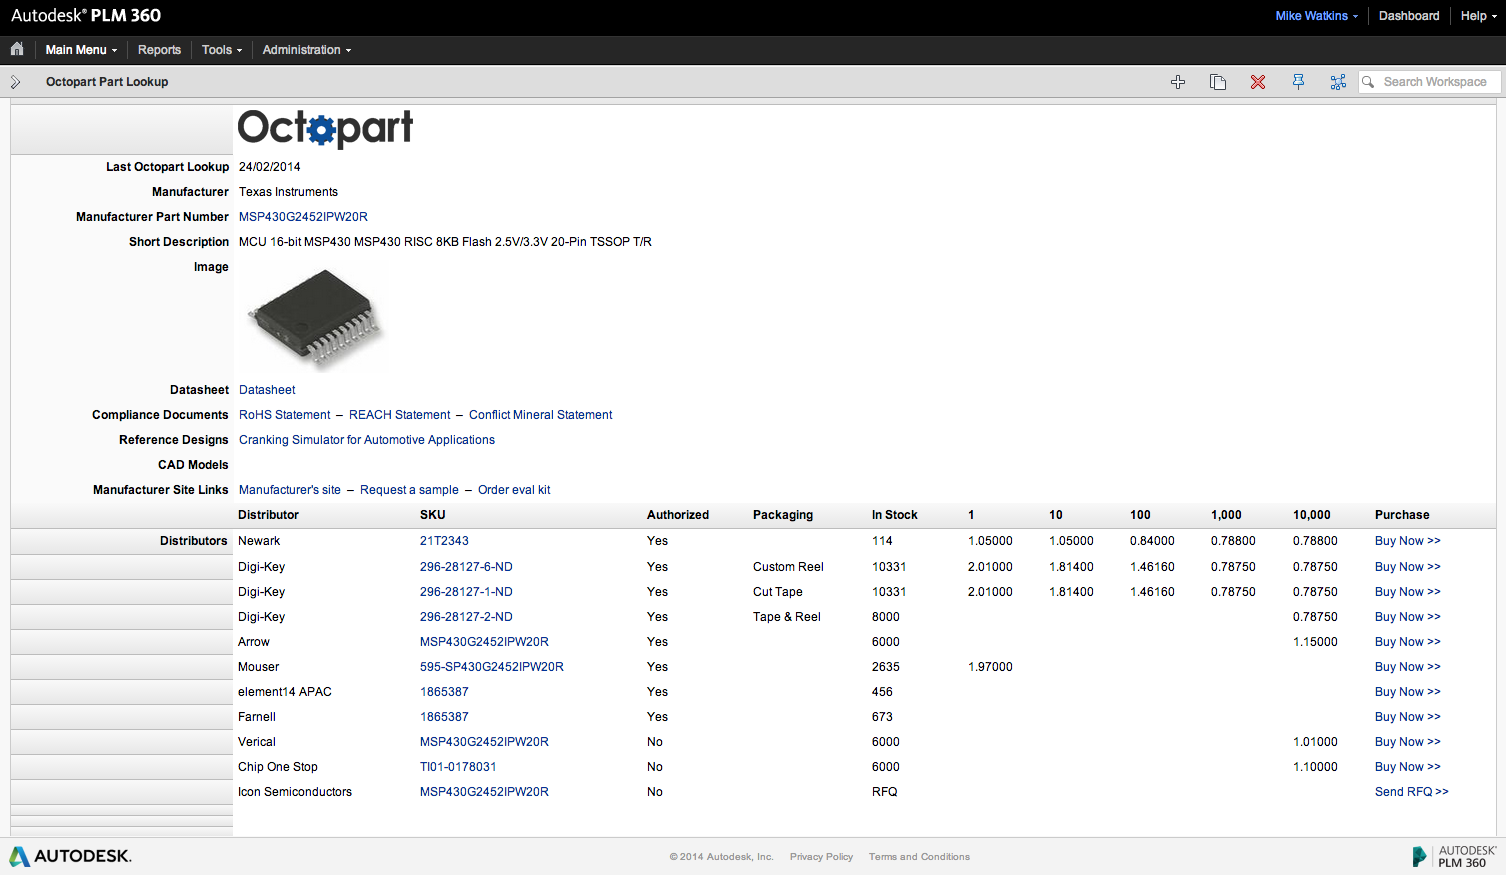
Task: Open the Datasheet link
Action: 267,390
